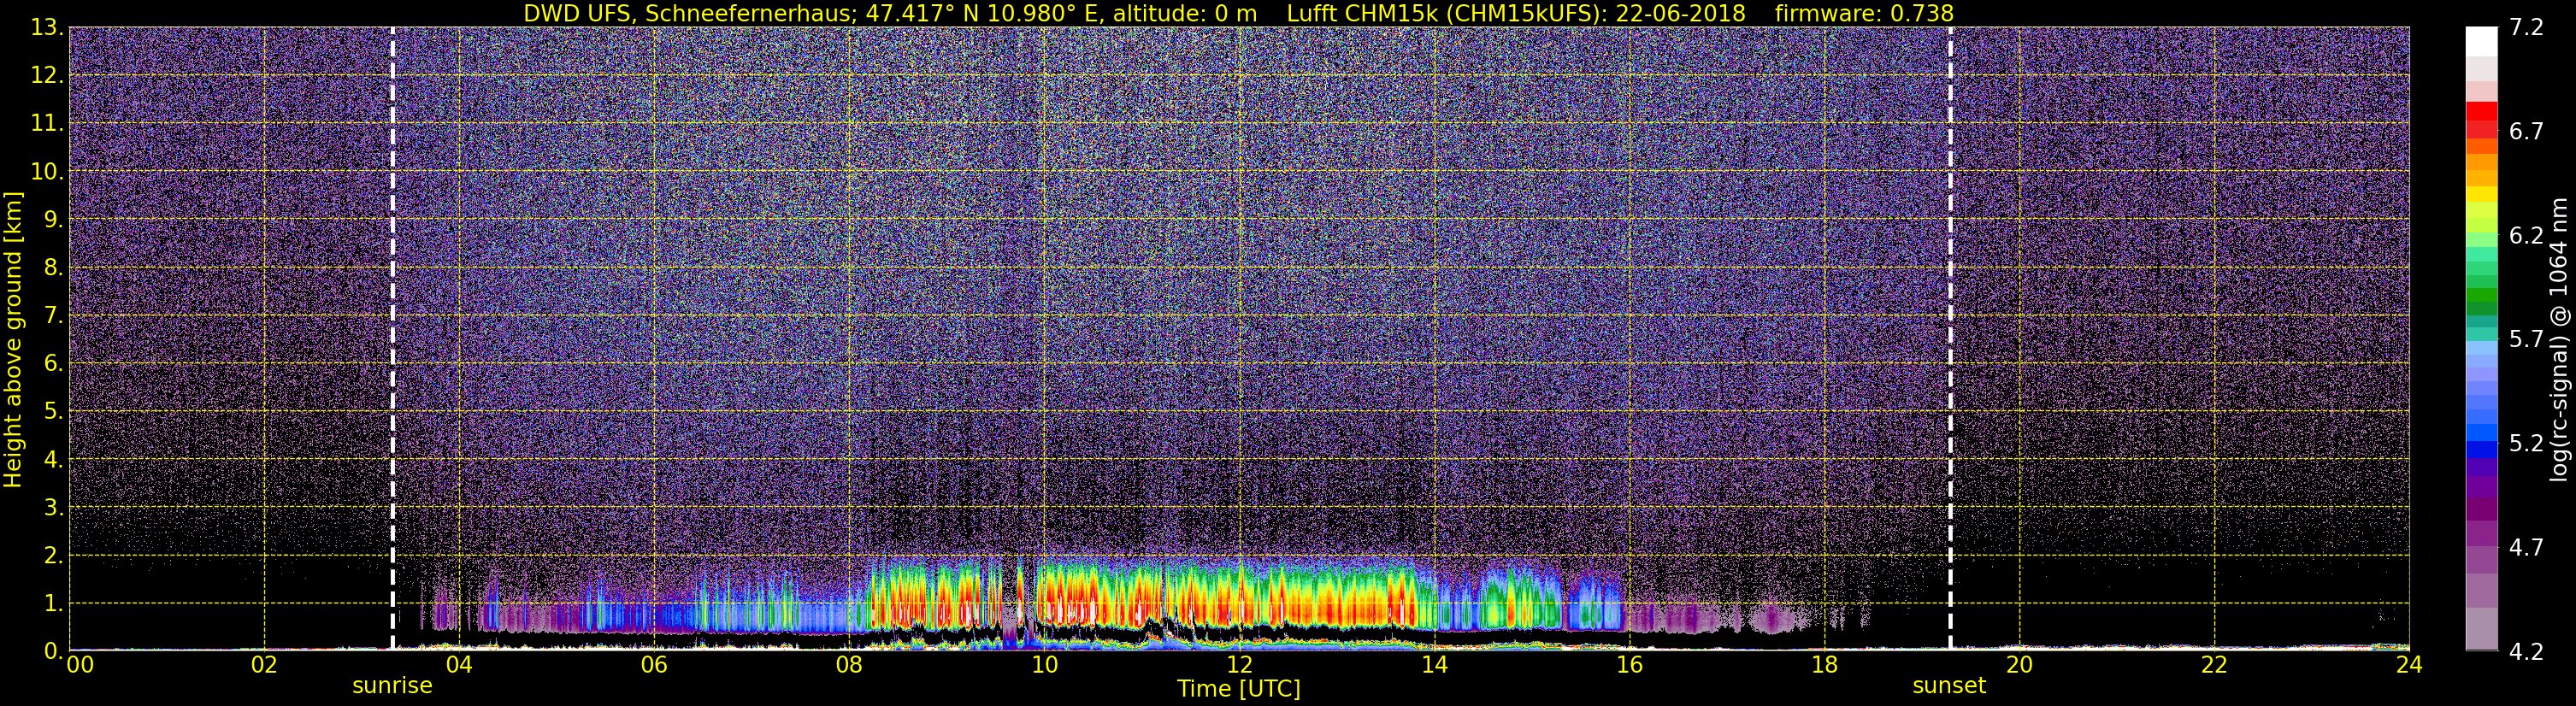Click the '0.' height tick label
This screenshot has height=706, width=2576.
53,651
